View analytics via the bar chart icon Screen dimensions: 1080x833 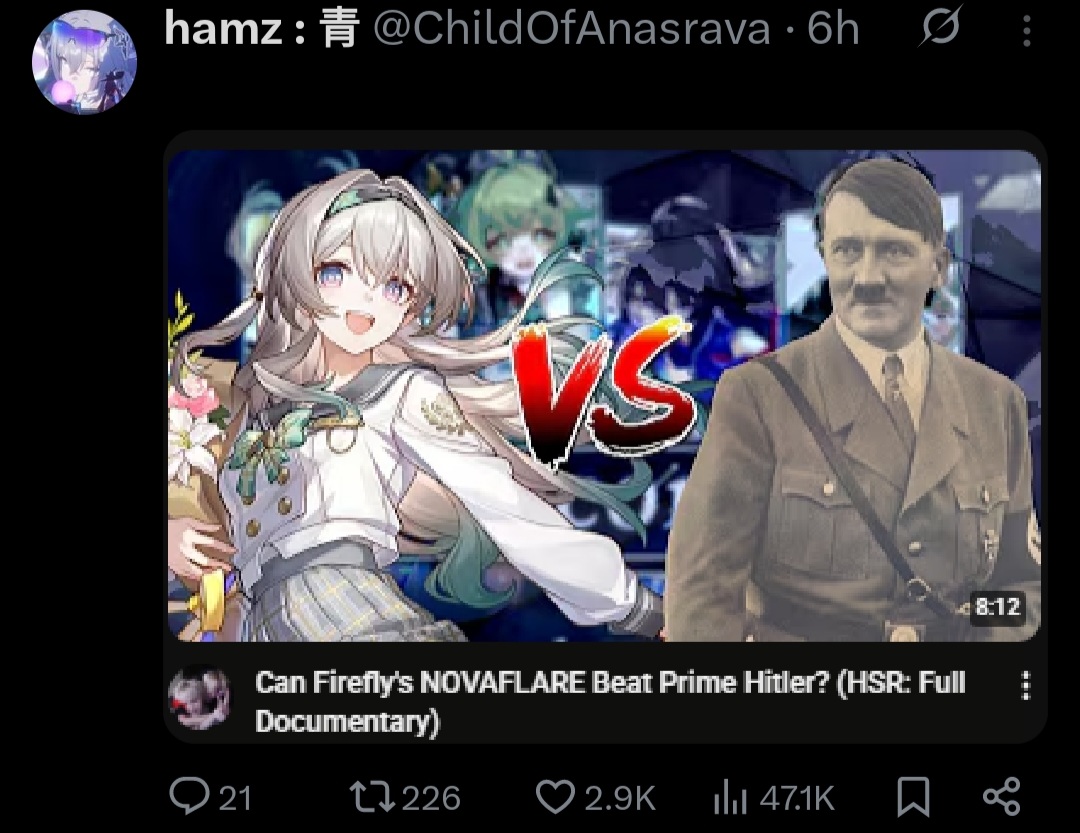pyautogui.click(x=730, y=797)
